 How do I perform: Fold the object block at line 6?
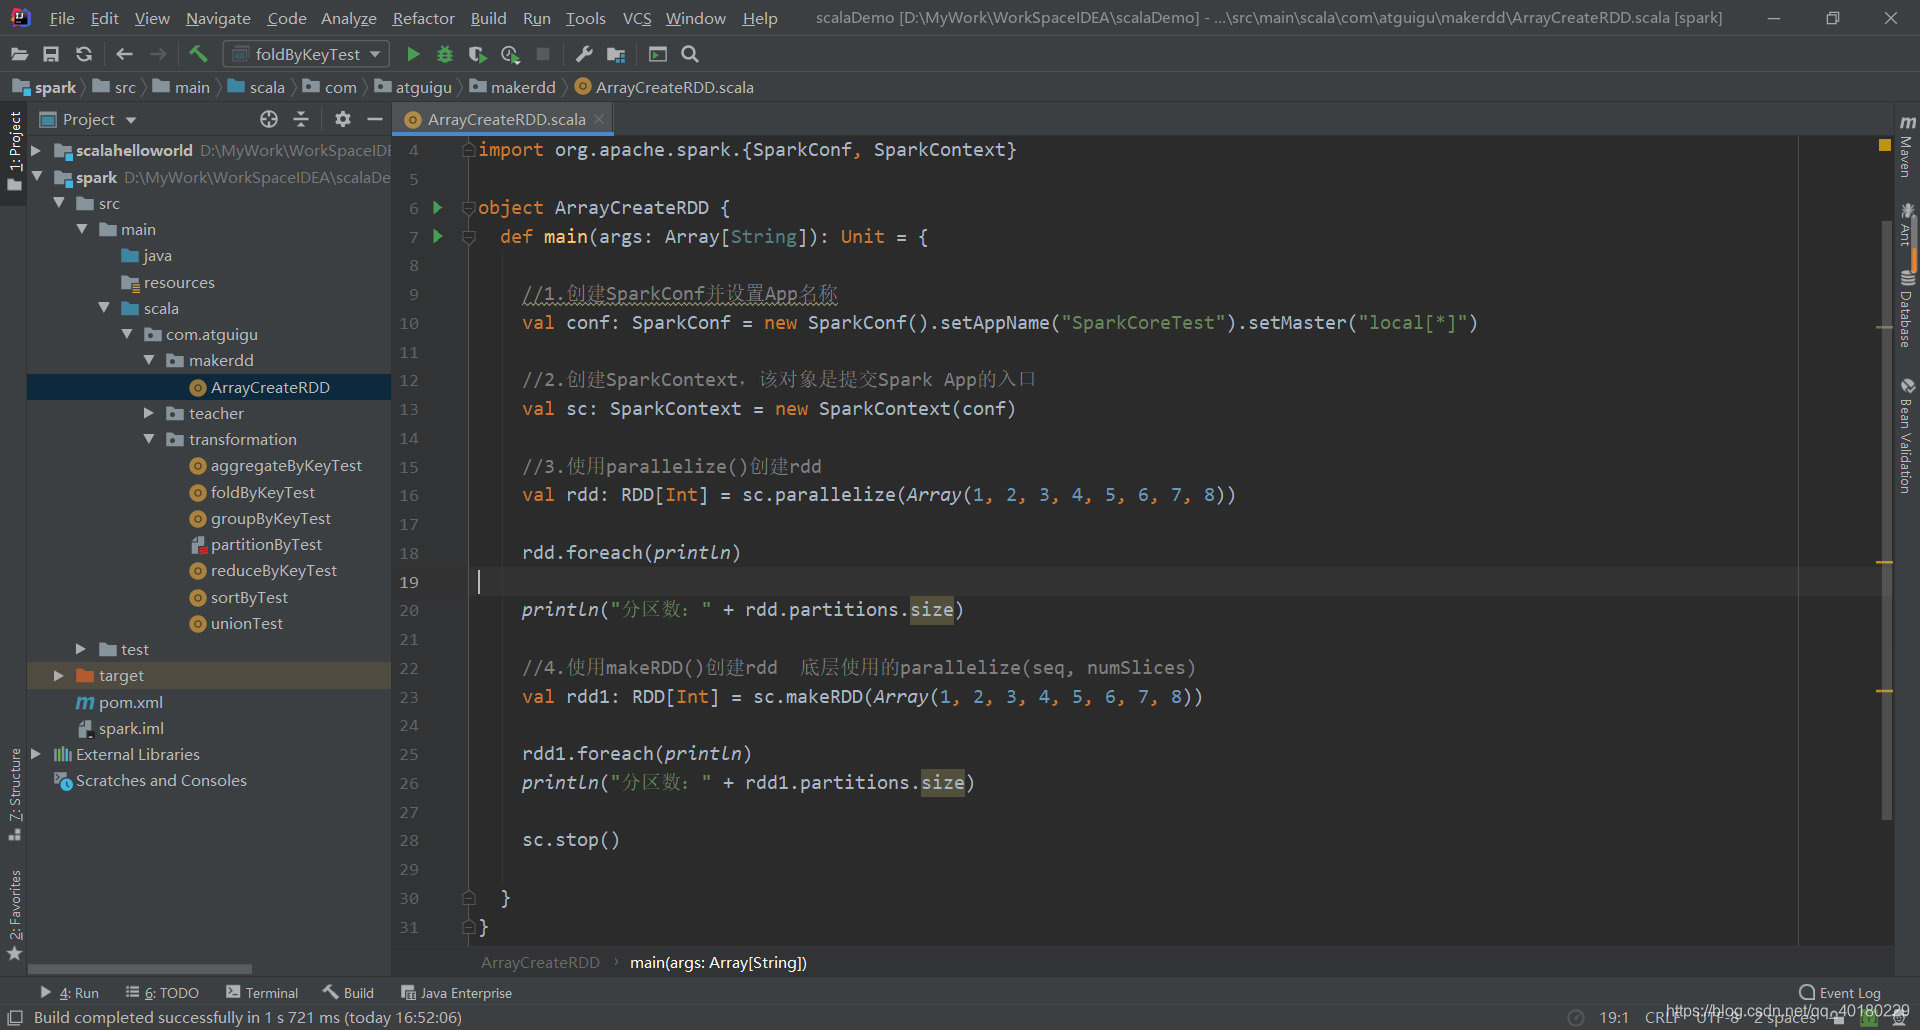coord(468,208)
